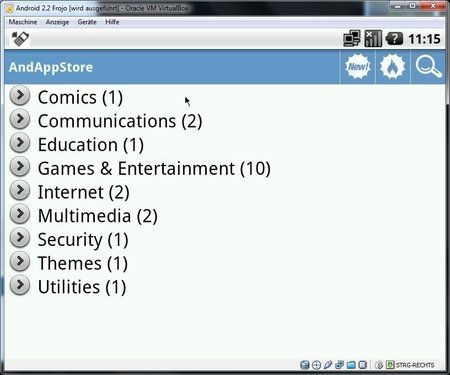Screen dimensions: 450x375
Task: Open the Anzeige menu
Action: [x=57, y=22]
